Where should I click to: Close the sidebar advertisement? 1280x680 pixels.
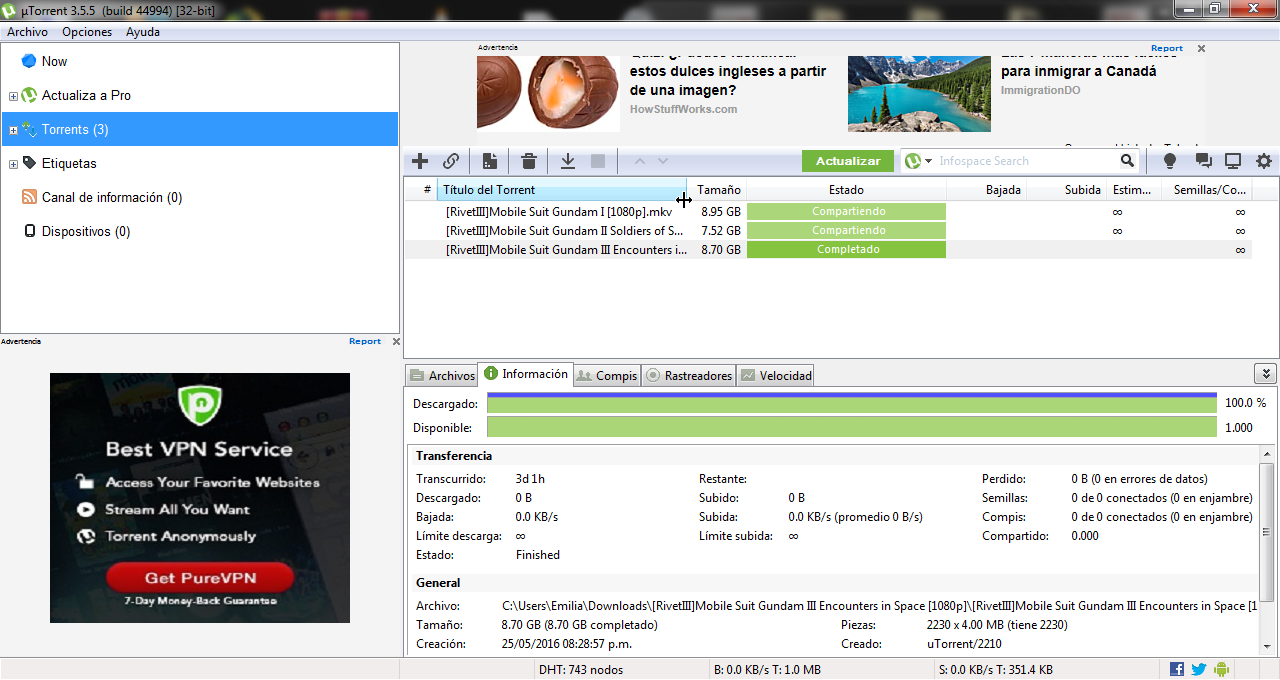click(x=395, y=341)
